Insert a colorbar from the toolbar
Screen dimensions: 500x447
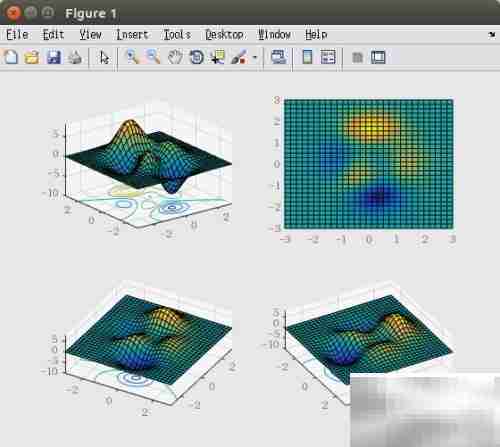(307, 57)
